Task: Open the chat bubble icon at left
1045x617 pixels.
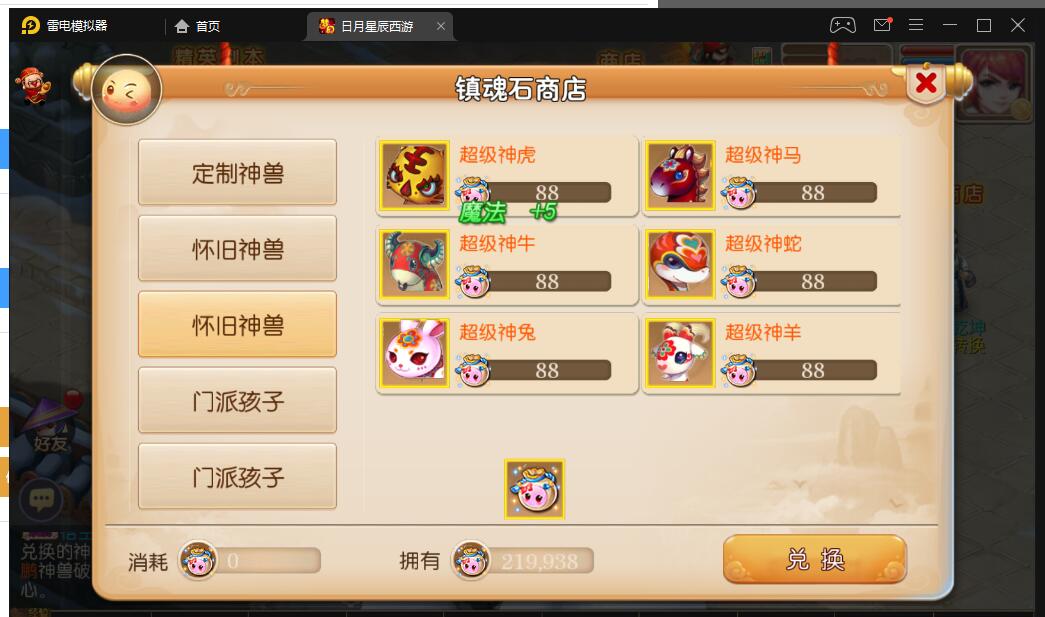Action: point(41,499)
